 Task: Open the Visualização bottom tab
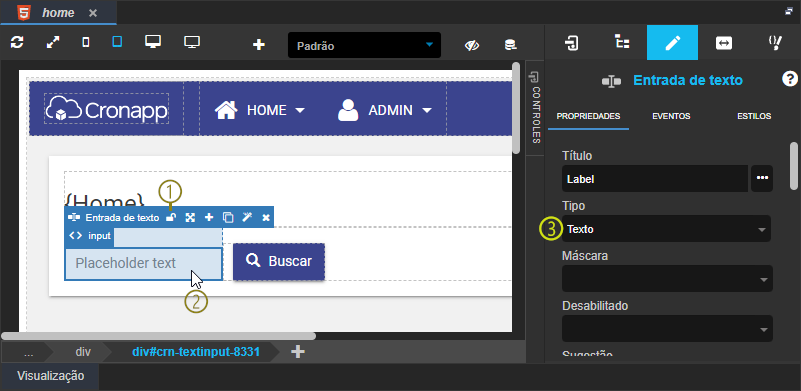pos(51,376)
